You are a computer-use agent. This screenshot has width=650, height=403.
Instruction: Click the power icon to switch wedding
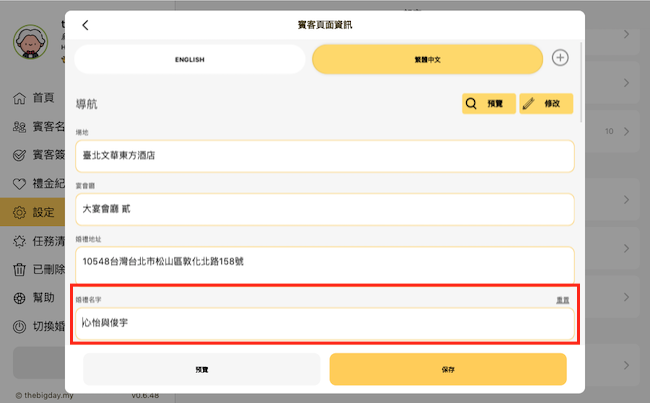click(19, 327)
